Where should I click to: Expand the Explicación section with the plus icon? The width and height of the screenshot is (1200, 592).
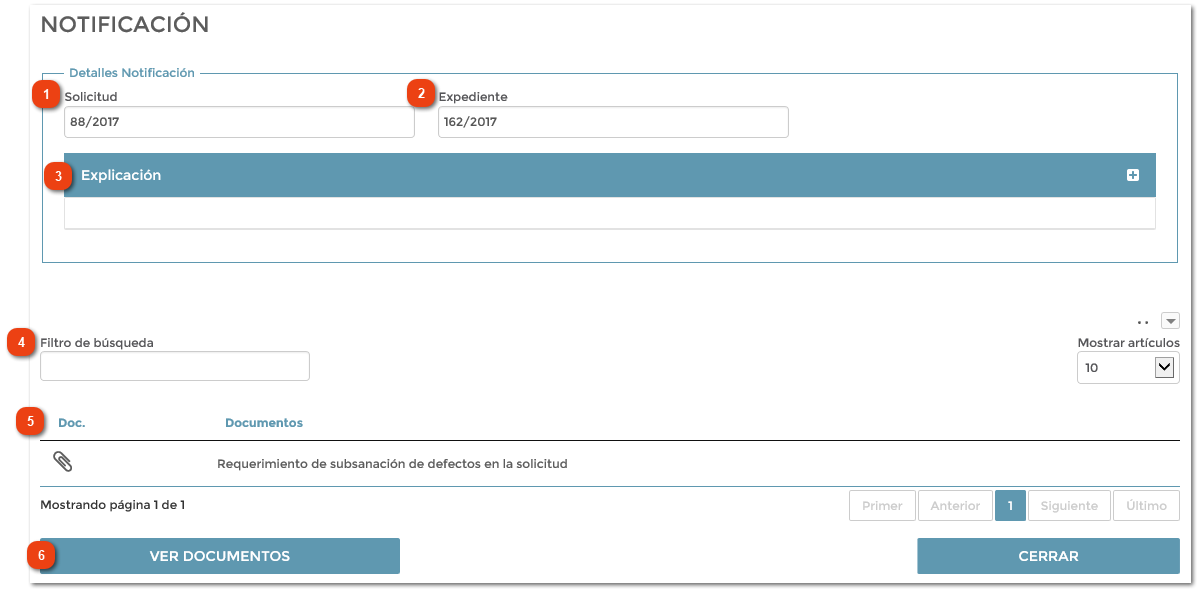[1133, 174]
